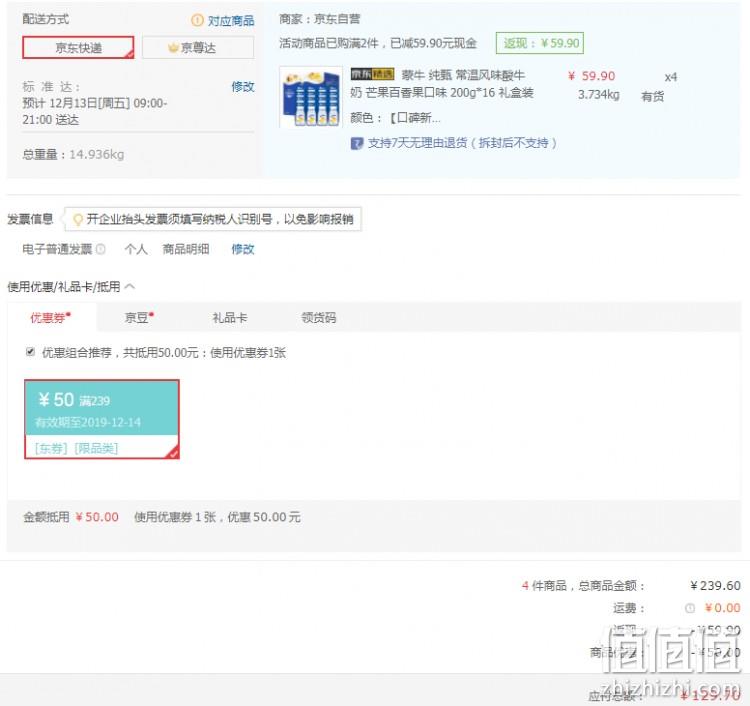The image size is (750, 706).
Task: Click the 京尊达 crown icon
Action: pos(173,47)
